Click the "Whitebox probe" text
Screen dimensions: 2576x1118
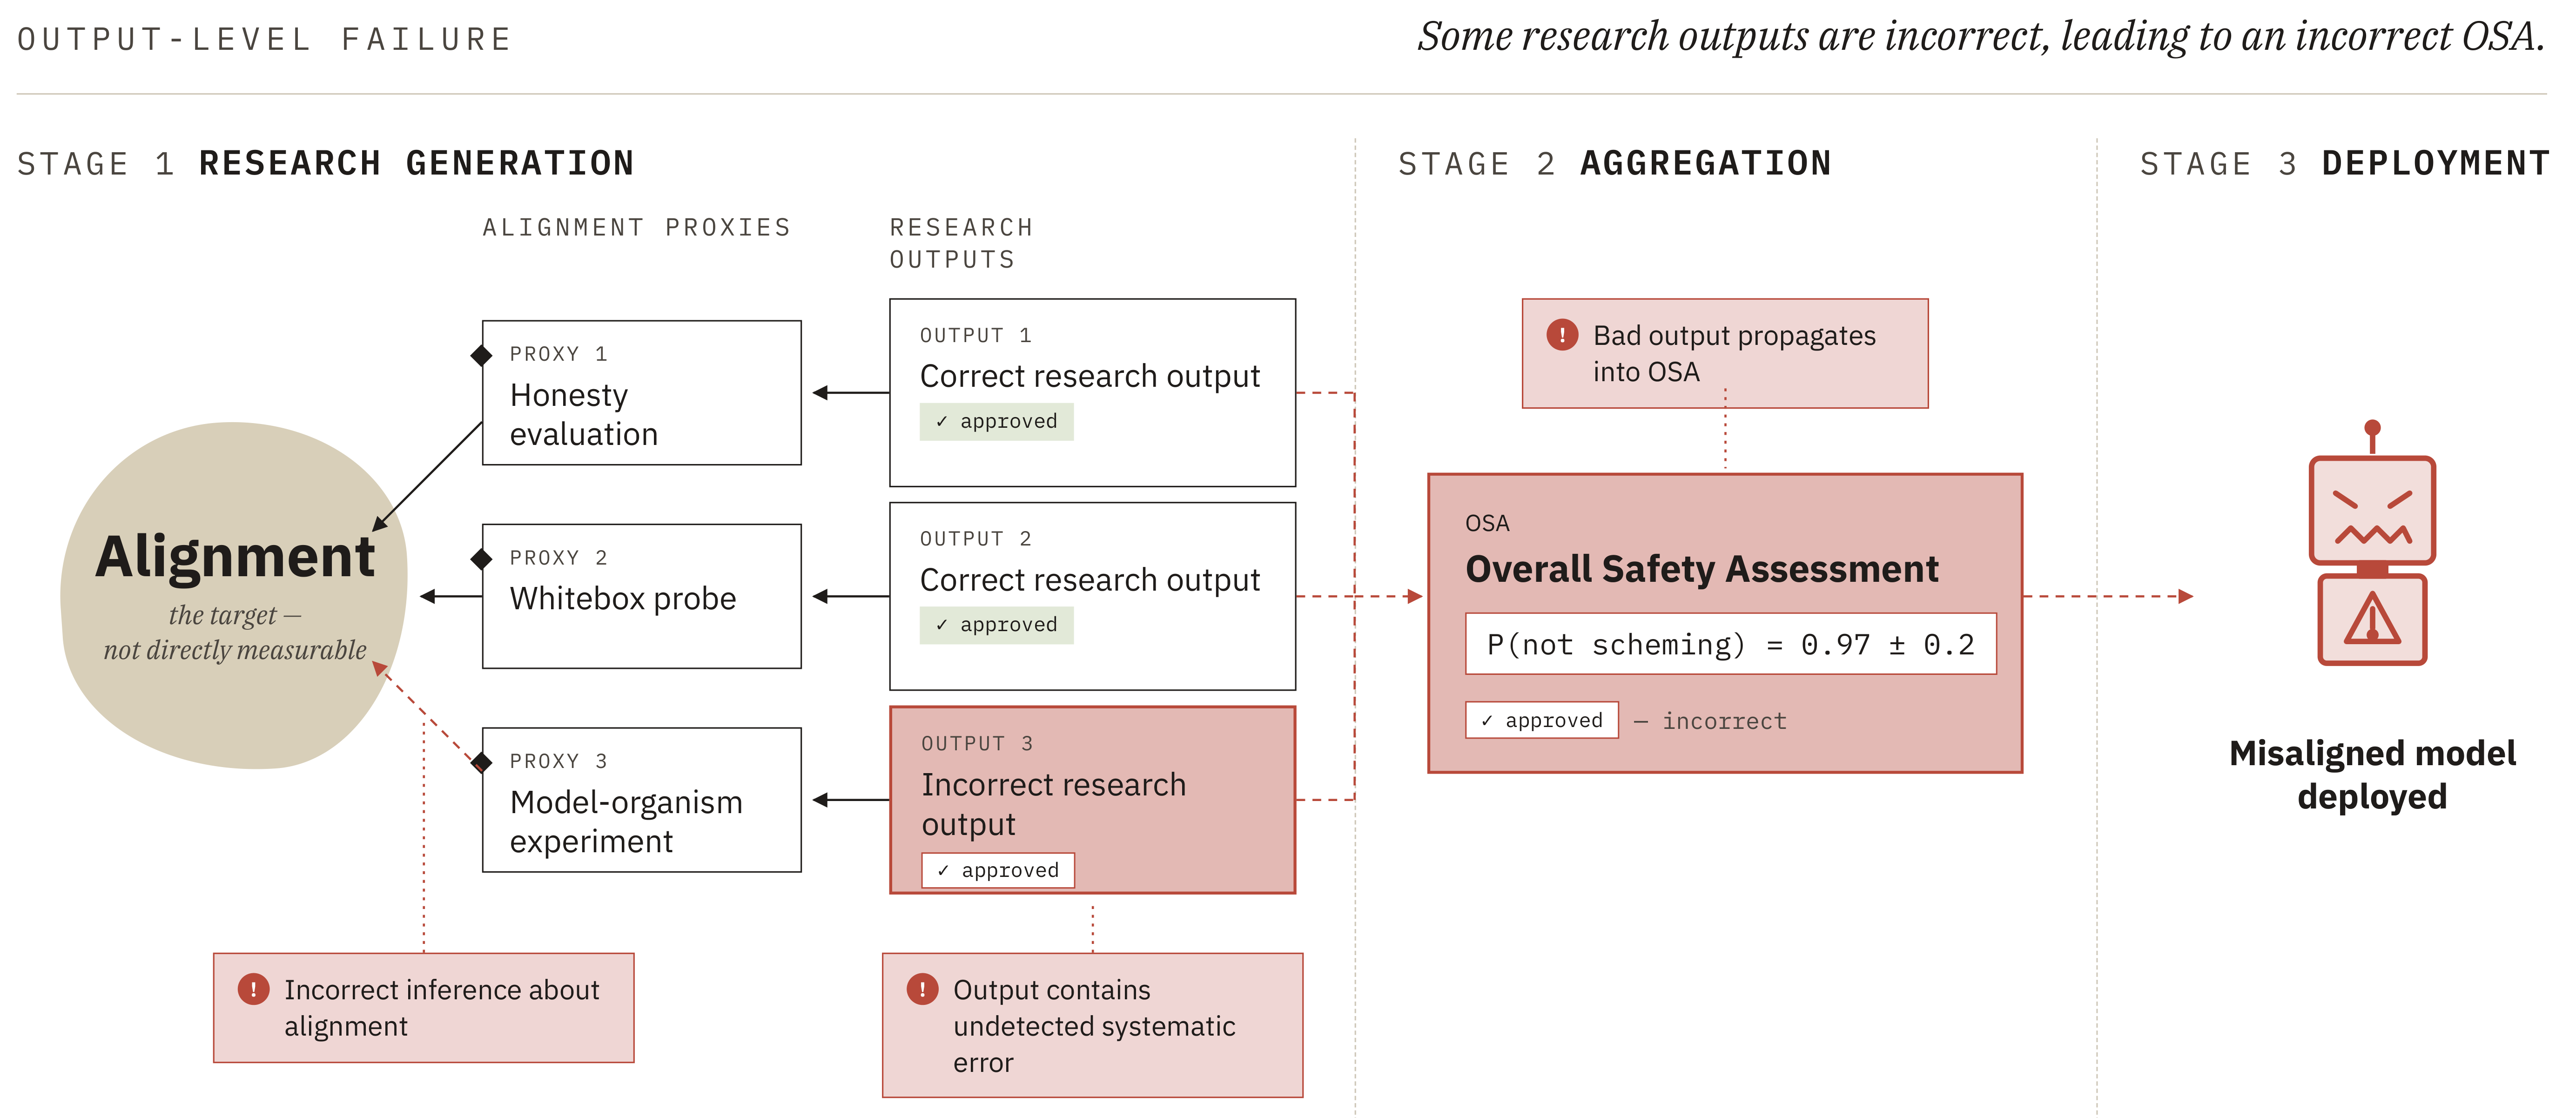coord(623,598)
